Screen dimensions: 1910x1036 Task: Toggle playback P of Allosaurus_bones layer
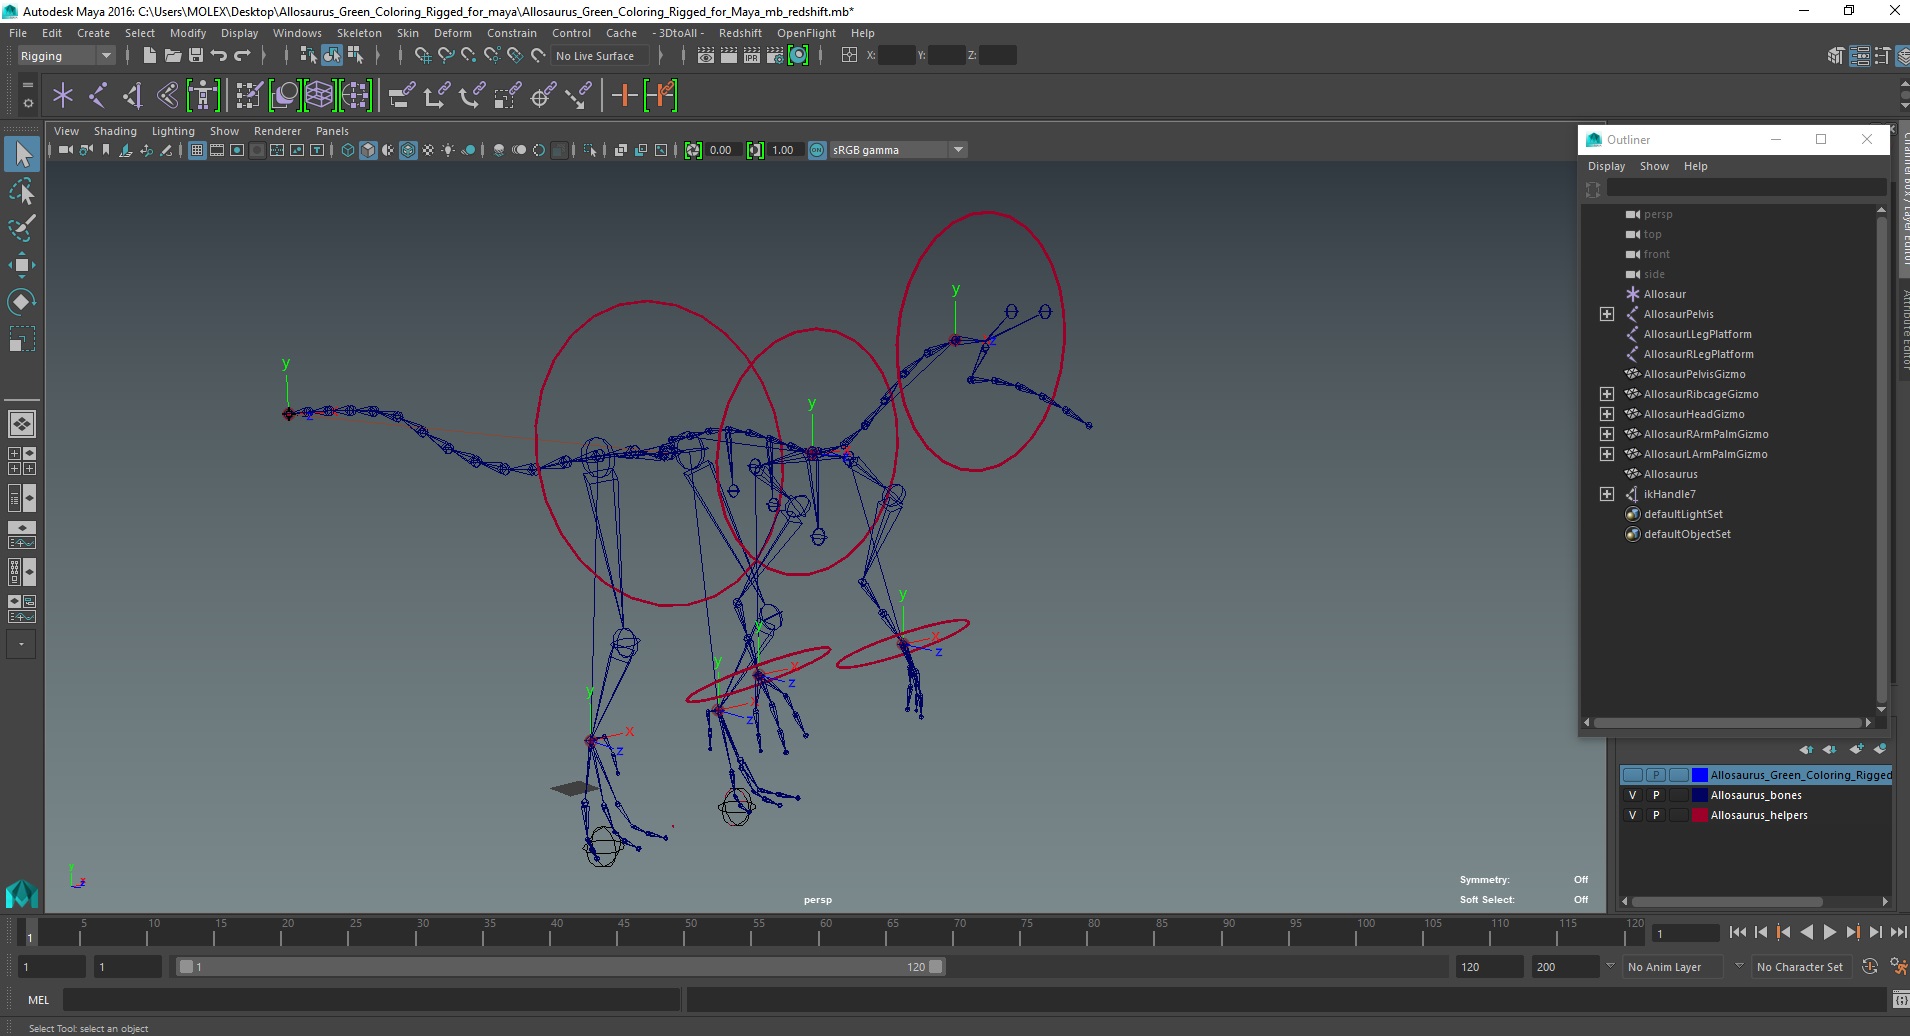pyautogui.click(x=1656, y=795)
